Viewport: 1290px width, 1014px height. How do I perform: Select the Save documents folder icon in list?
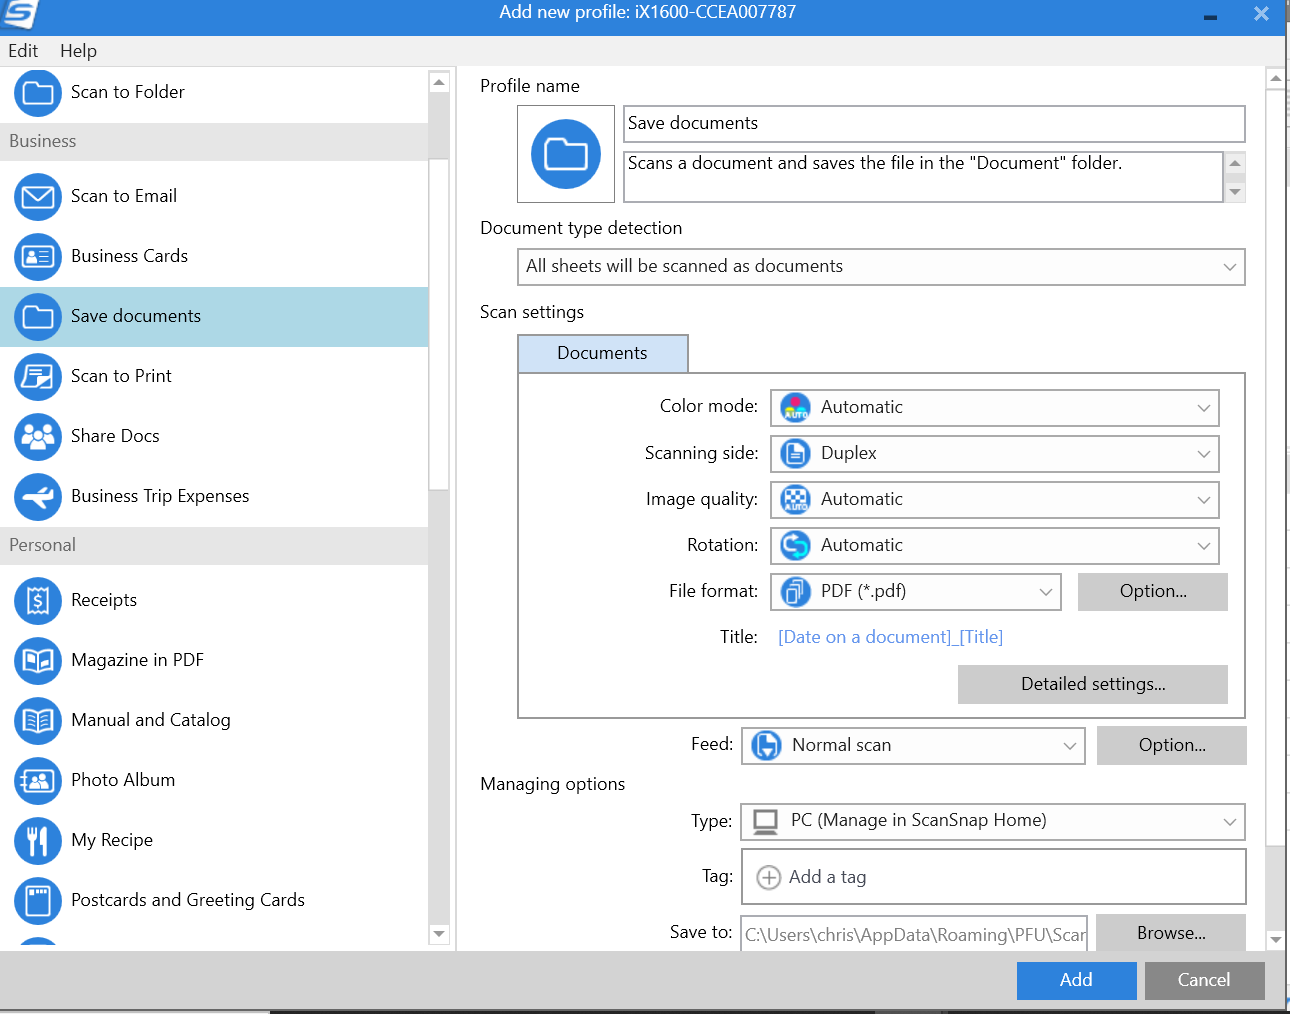coord(38,317)
